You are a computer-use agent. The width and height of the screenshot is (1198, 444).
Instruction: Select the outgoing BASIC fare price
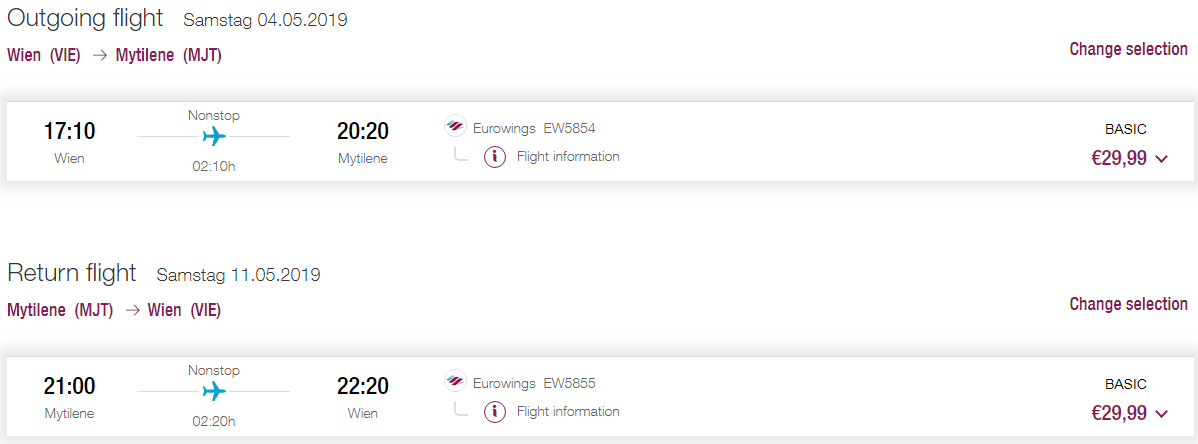1119,158
